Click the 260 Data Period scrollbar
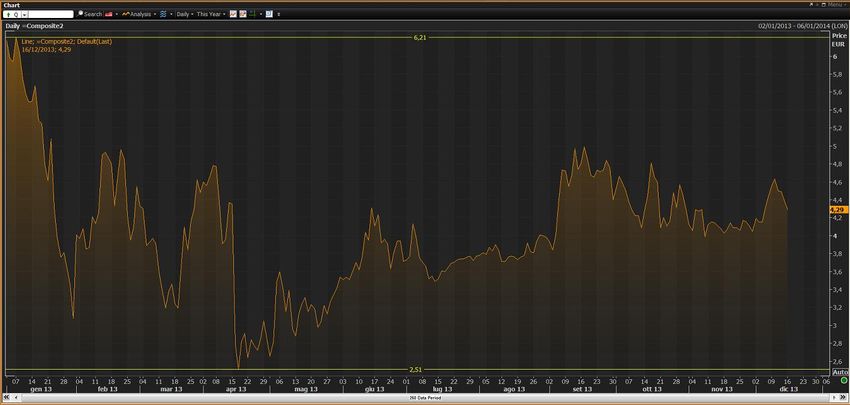 424,397
